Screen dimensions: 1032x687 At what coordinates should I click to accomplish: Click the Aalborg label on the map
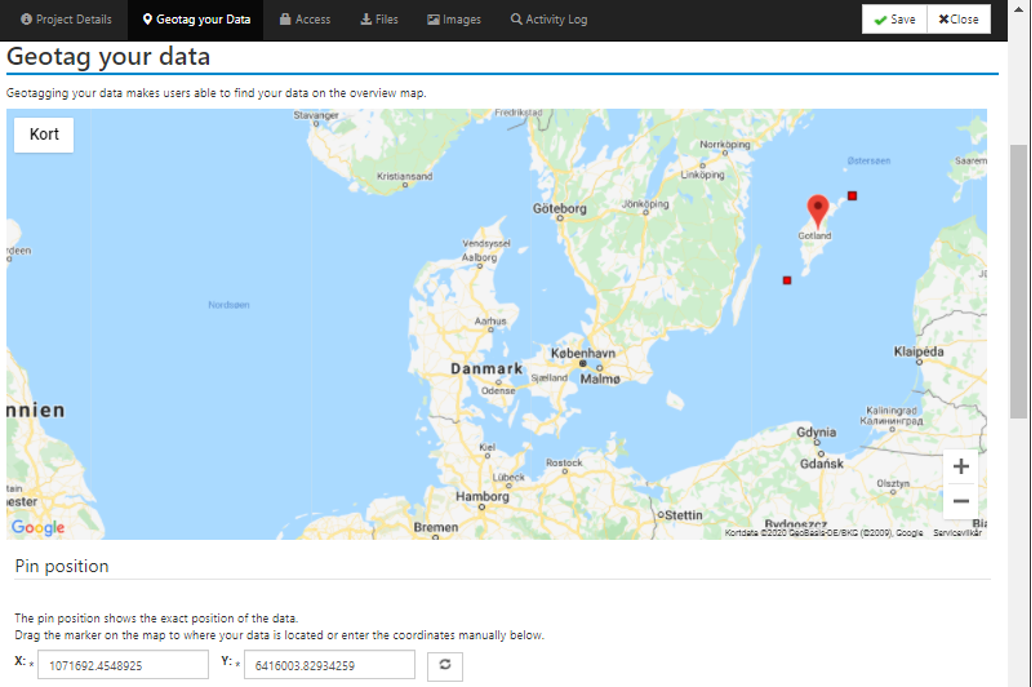479,257
